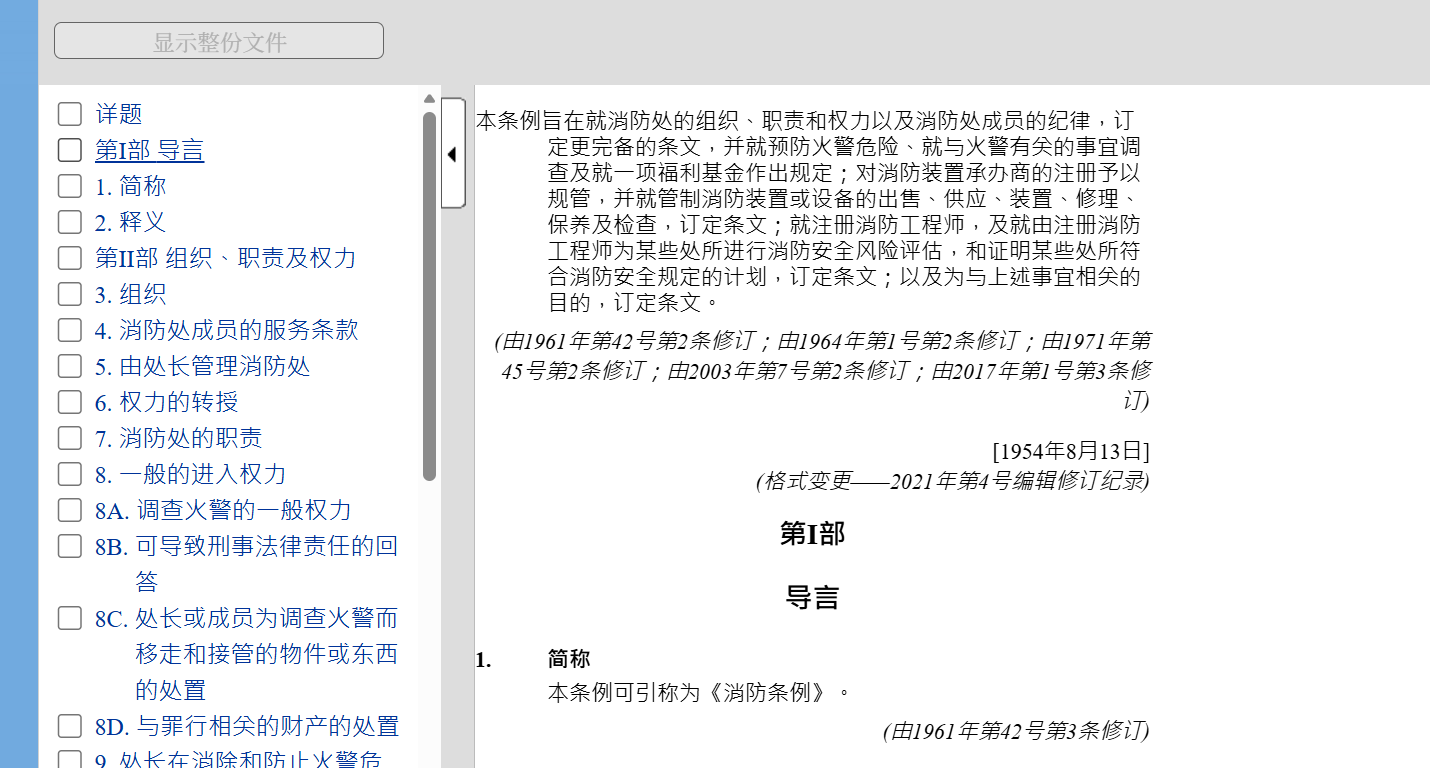Go to section 2. 释义

pos(130,222)
